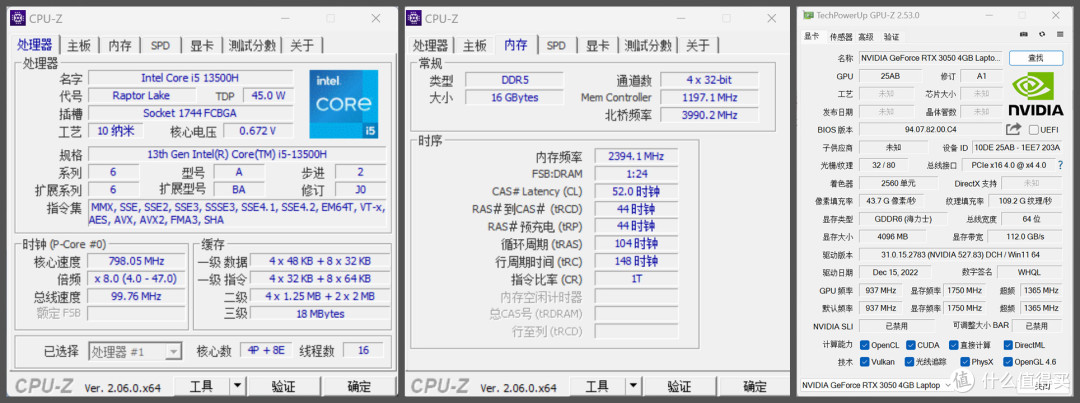Click CPU-Z title icon in processor window
The width and height of the screenshot is (1080, 403).
pos(18,18)
